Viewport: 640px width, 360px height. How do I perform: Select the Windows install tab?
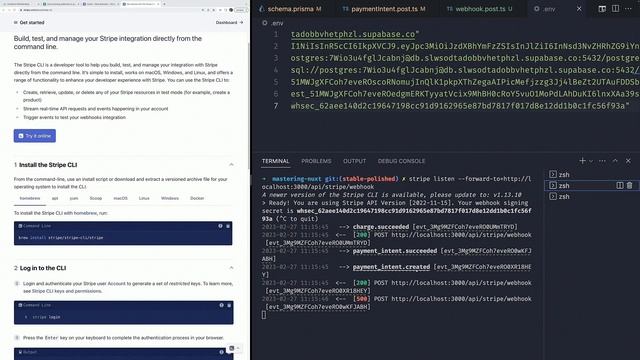pos(170,198)
